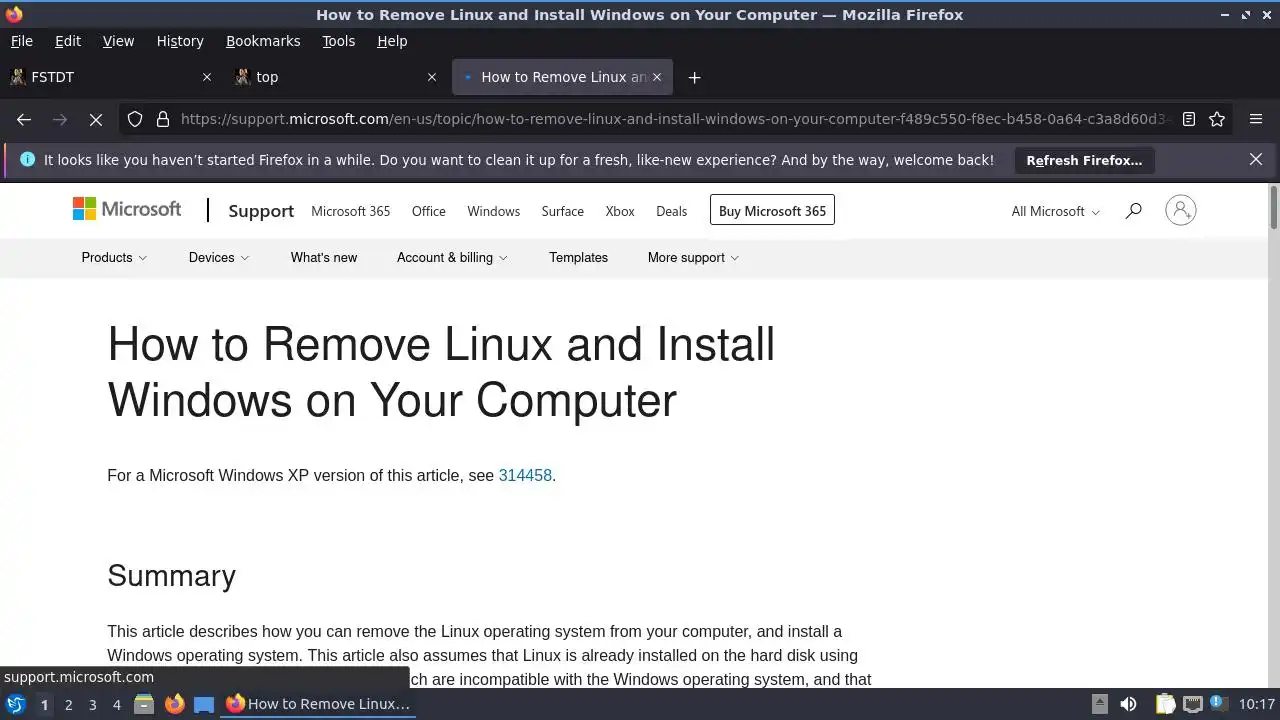Open the network connection tray icon

(x=1192, y=704)
